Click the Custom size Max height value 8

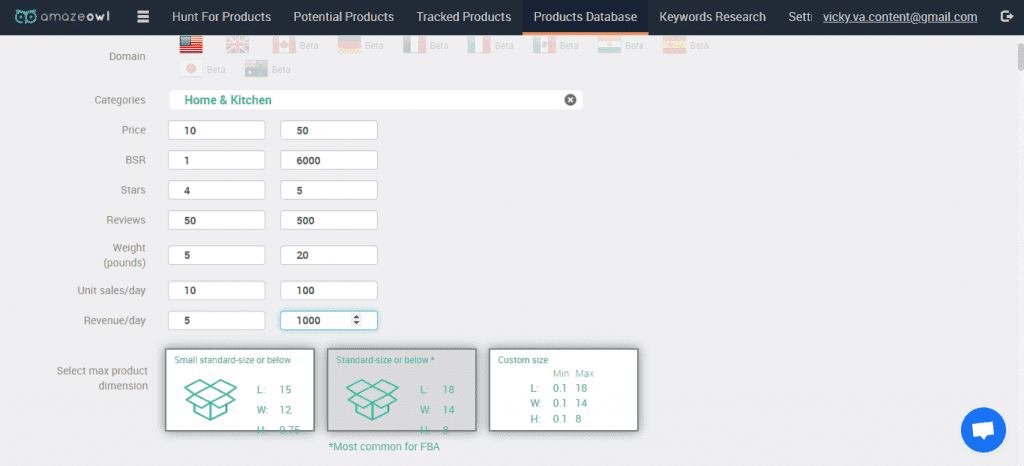(578, 419)
